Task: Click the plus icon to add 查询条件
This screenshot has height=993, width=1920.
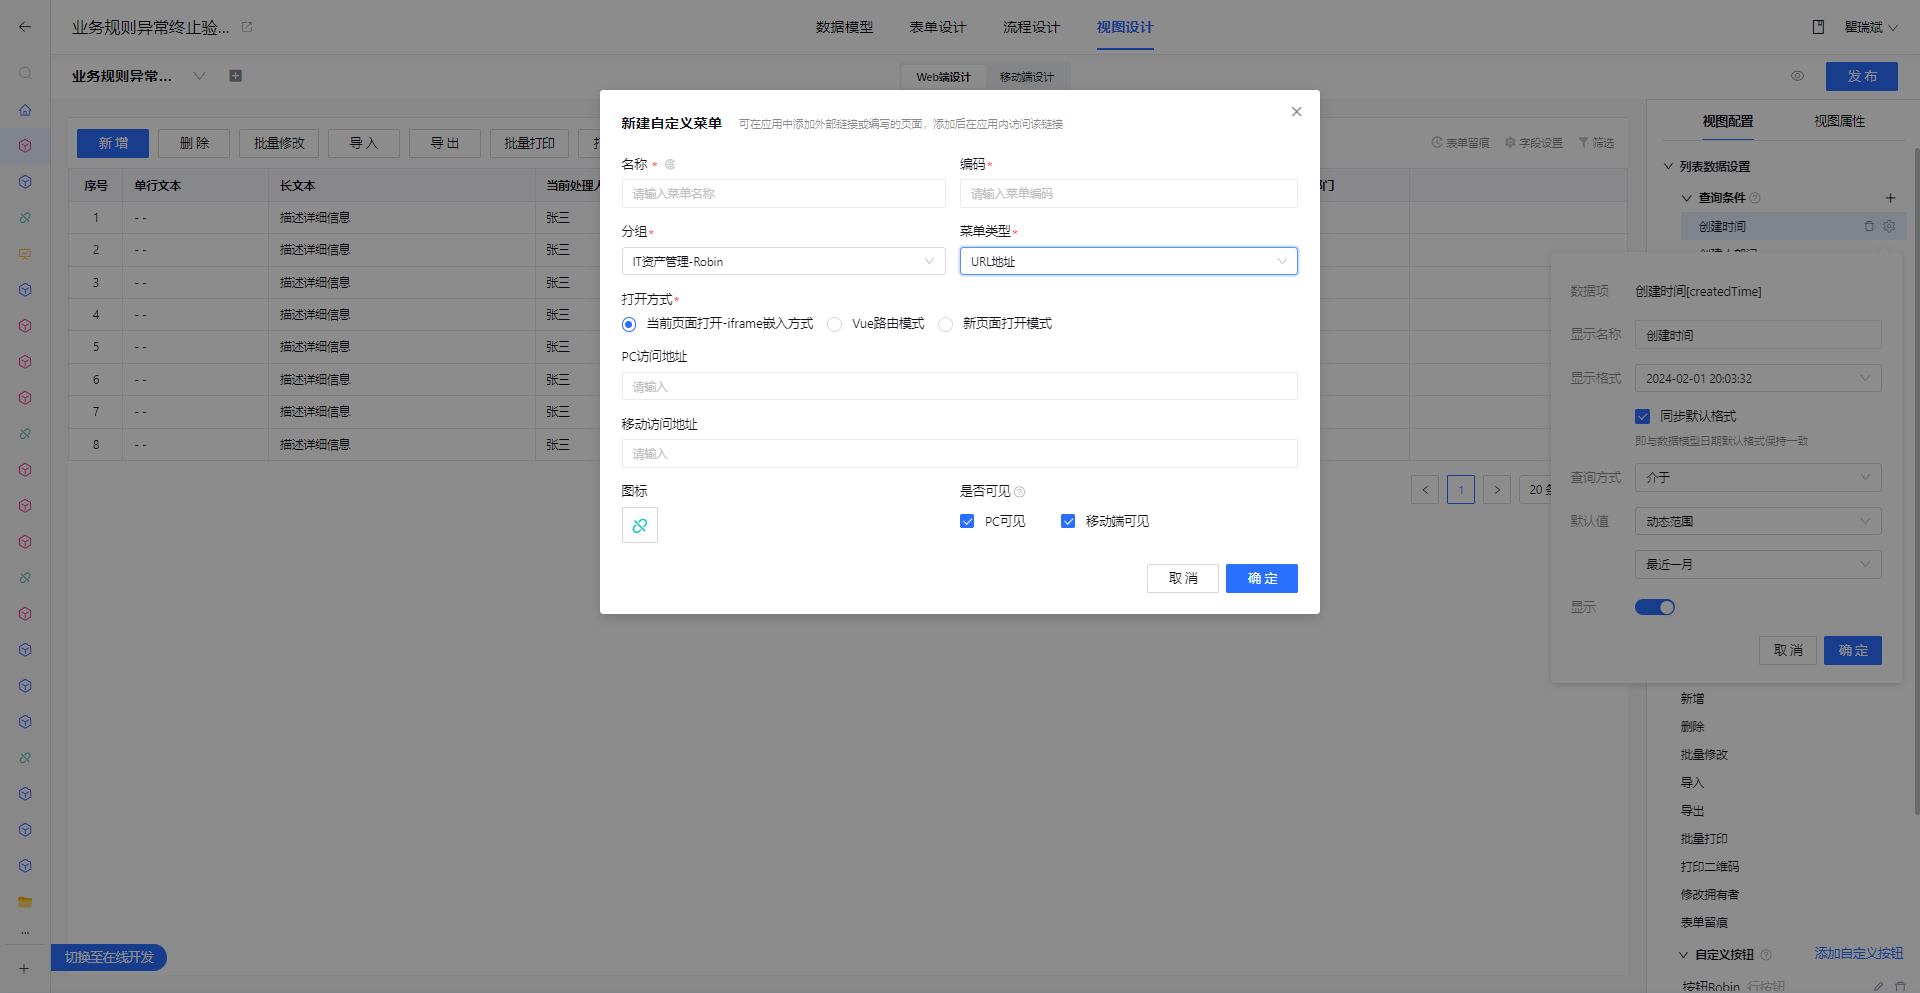Action: pos(1890,198)
